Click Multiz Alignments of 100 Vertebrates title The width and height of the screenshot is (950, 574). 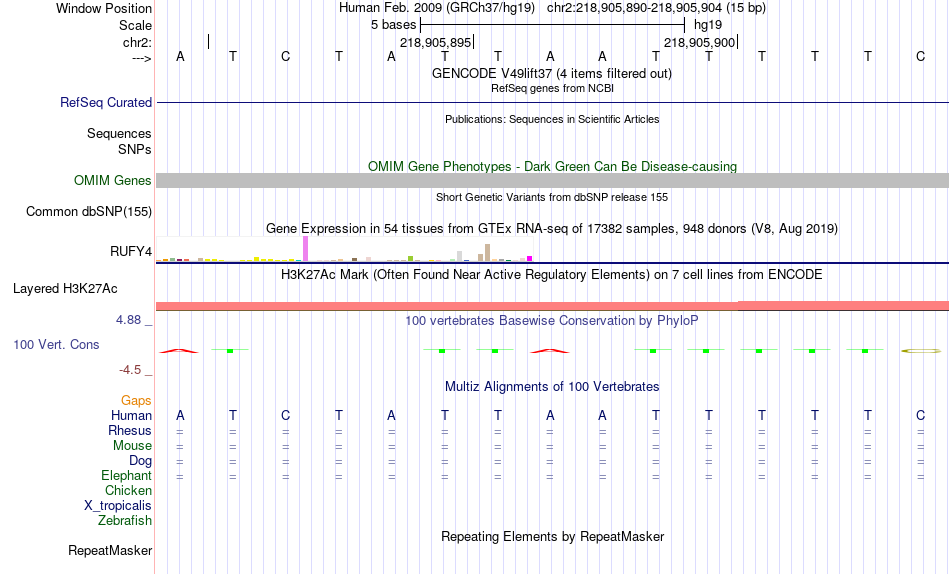click(552, 386)
